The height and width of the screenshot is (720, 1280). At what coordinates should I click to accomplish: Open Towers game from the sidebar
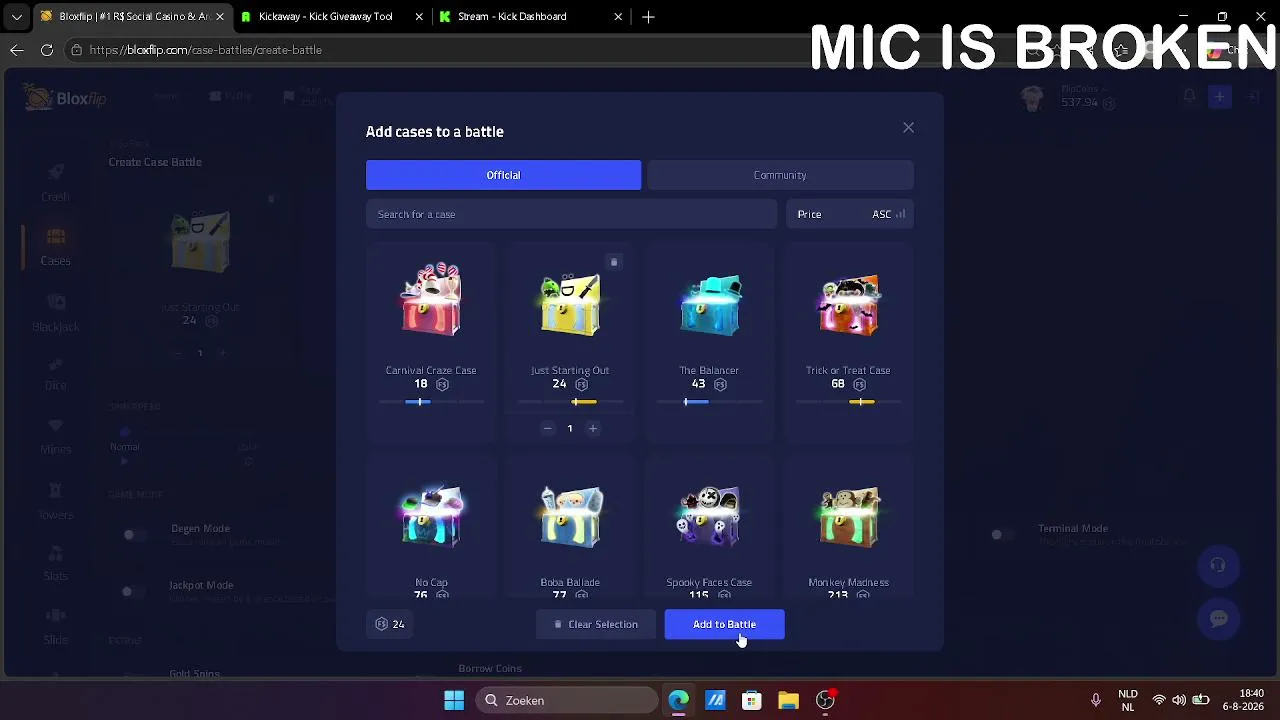[x=56, y=502]
